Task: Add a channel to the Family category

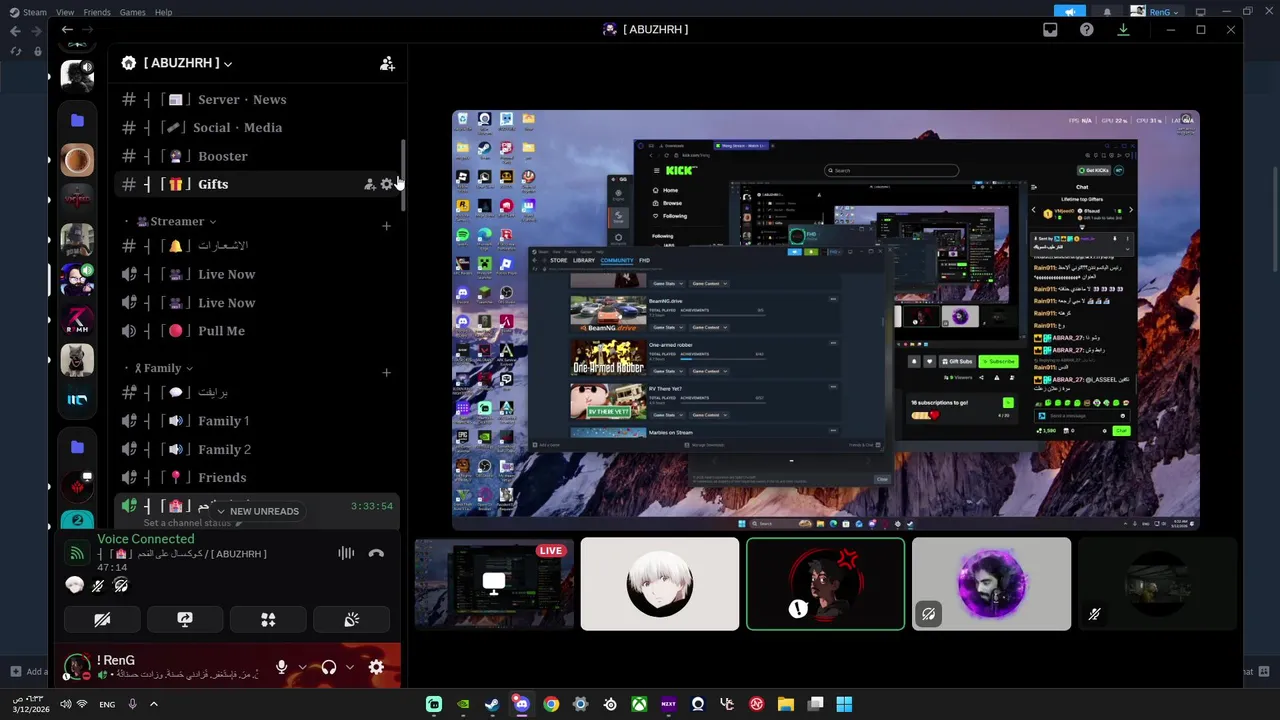Action: tap(387, 373)
